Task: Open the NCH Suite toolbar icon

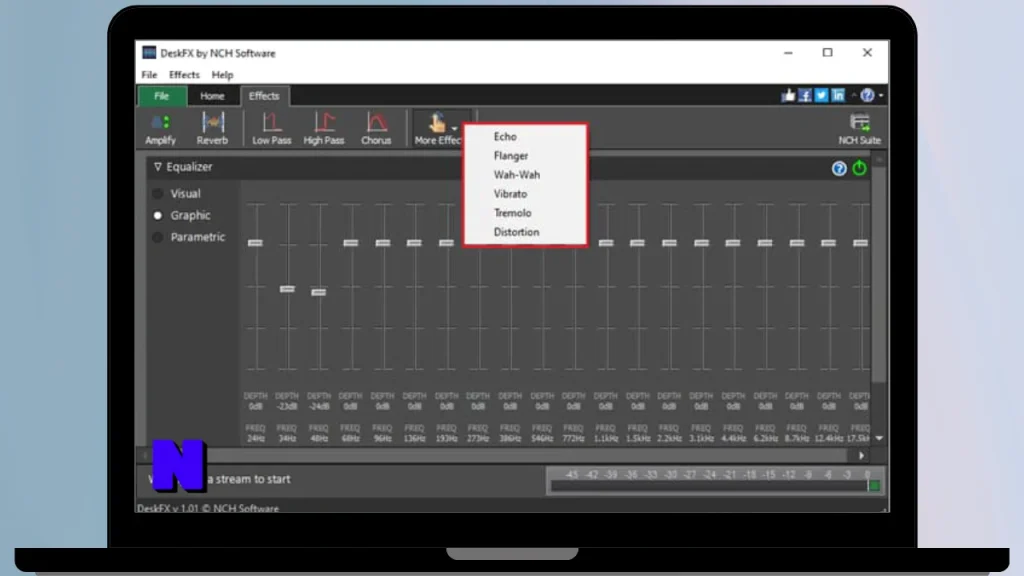Action: (859, 128)
